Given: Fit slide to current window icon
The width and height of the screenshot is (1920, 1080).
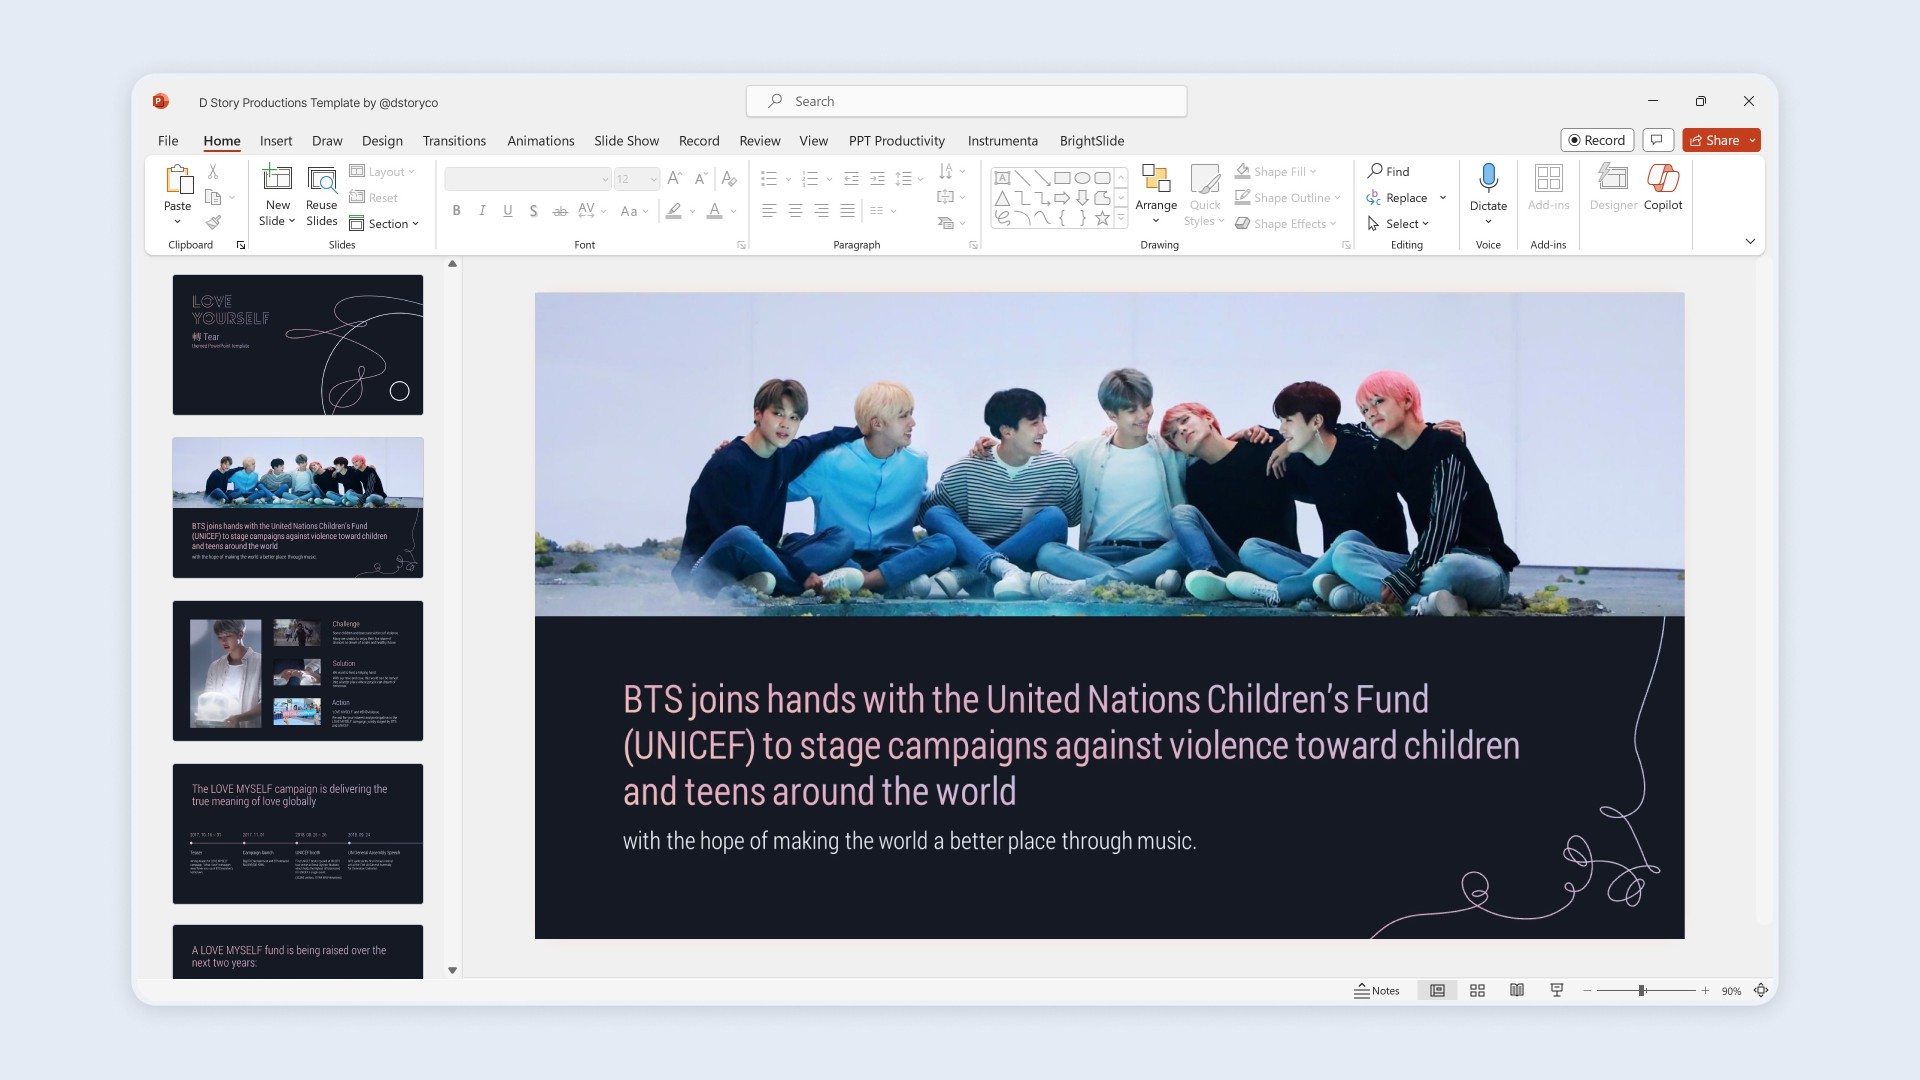Looking at the screenshot, I should [1761, 990].
